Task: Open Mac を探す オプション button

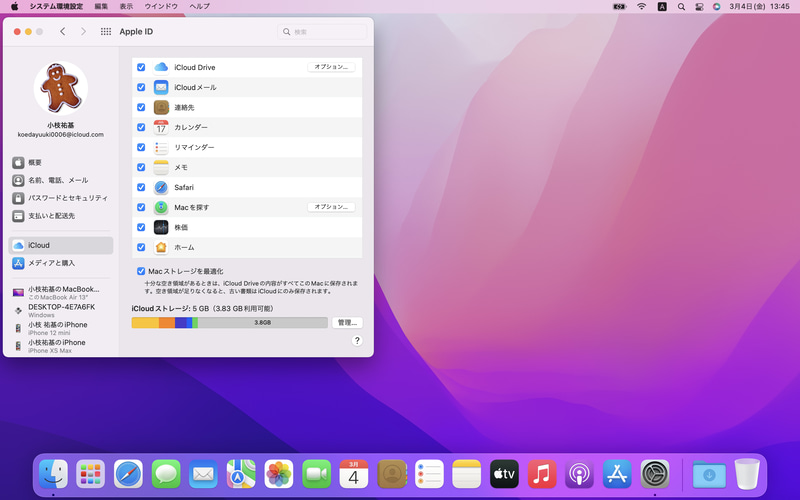Action: (x=331, y=207)
